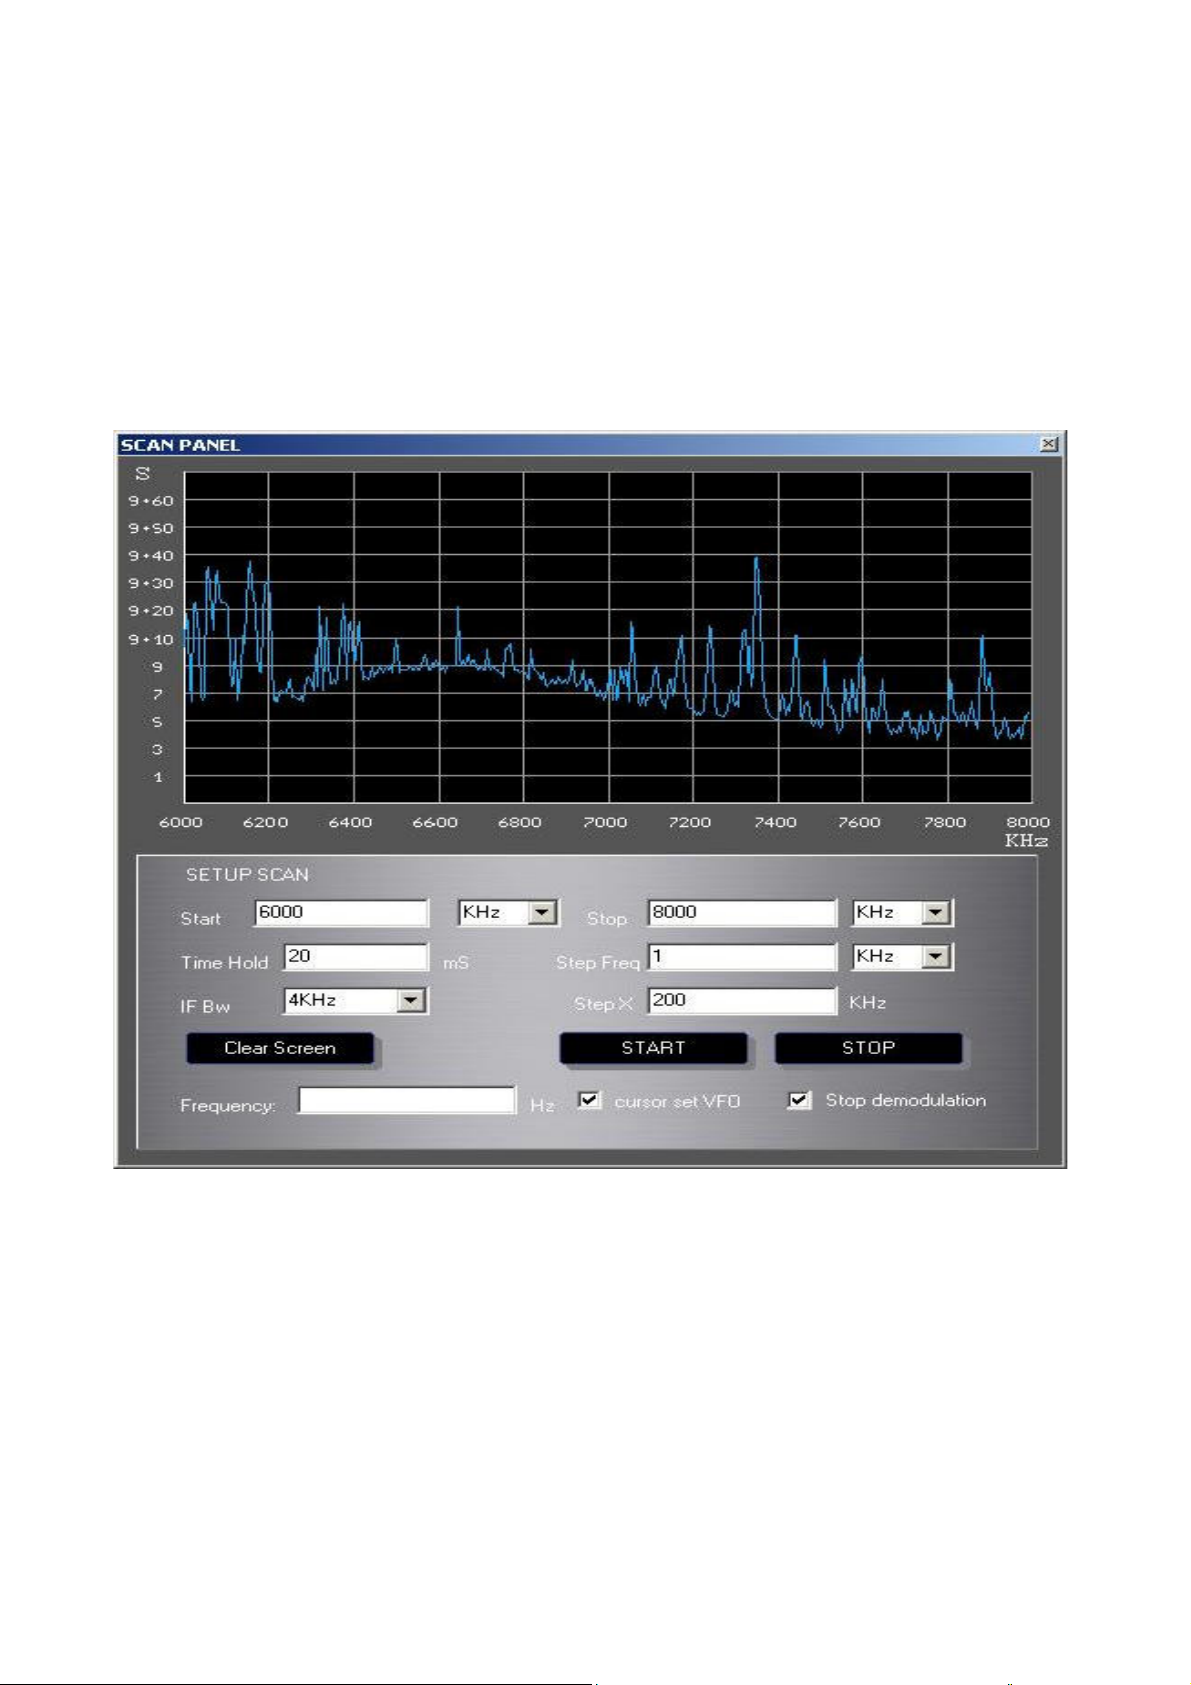Open the Step Freq unit KHz dropdown
The width and height of the screenshot is (1191, 1685).
[x=936, y=957]
